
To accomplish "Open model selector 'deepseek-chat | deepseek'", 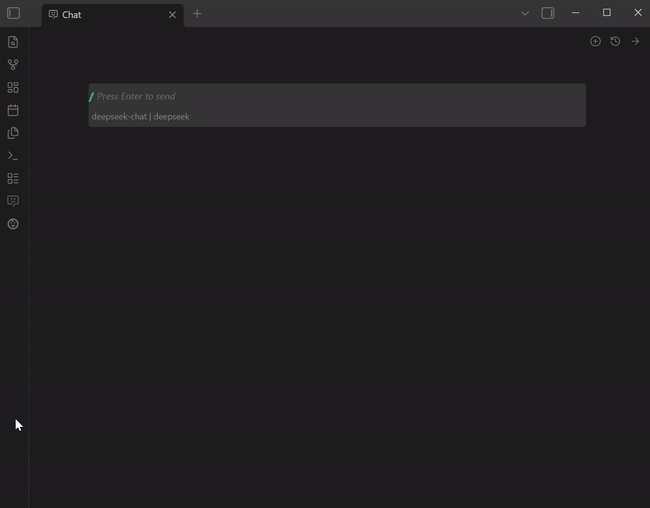I will coord(141,117).
